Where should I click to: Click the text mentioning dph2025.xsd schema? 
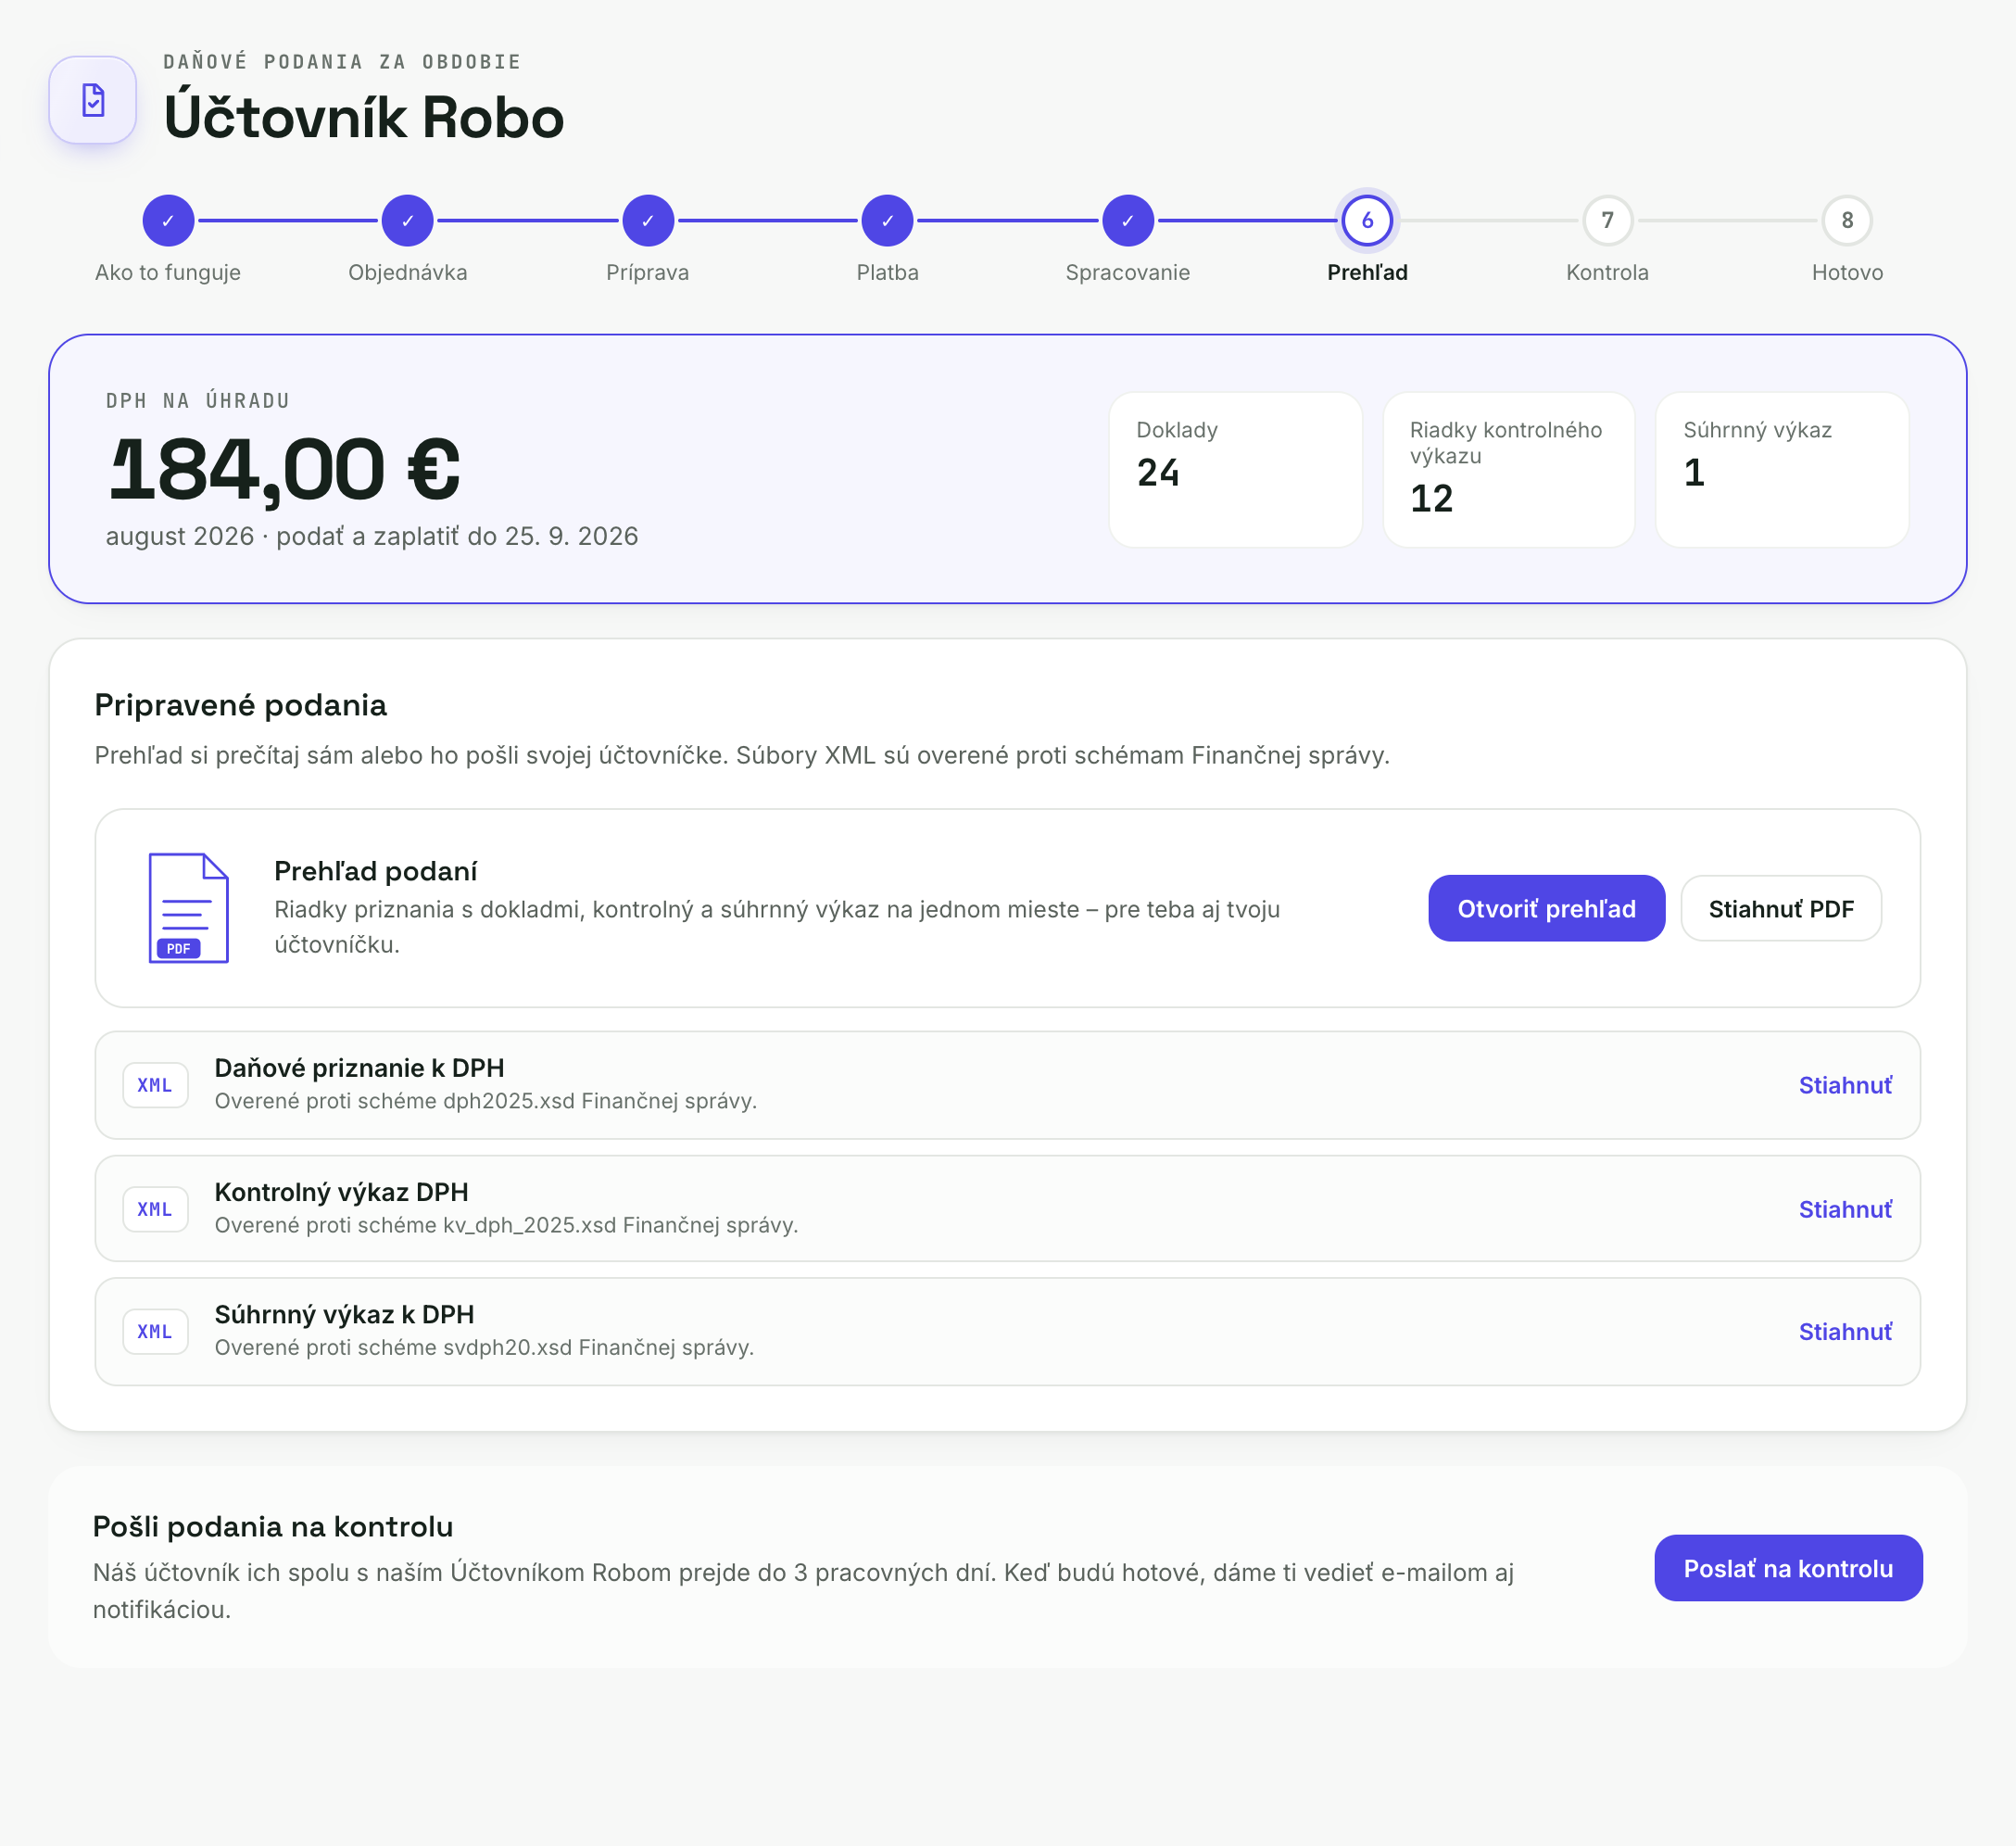click(x=485, y=1100)
